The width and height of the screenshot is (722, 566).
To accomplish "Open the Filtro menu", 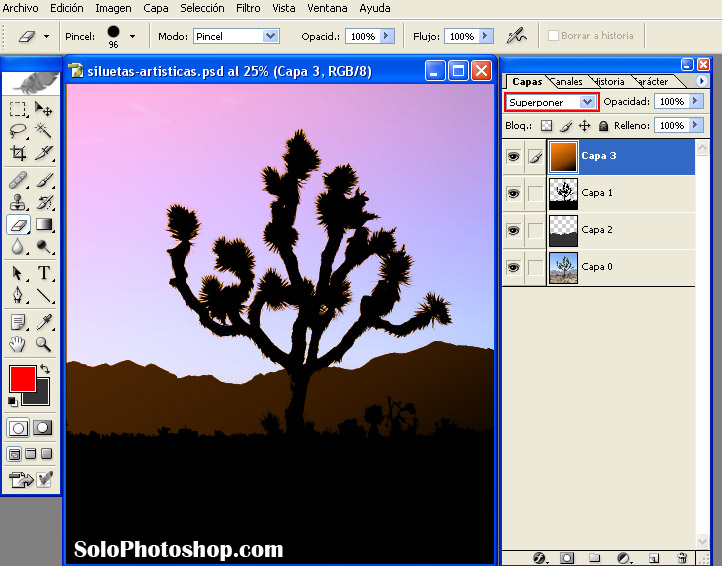I will pyautogui.click(x=248, y=8).
